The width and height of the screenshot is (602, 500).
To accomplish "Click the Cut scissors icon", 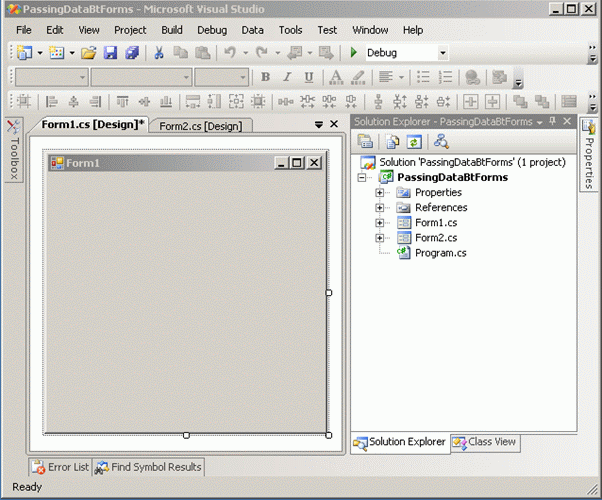I will click(x=159, y=53).
